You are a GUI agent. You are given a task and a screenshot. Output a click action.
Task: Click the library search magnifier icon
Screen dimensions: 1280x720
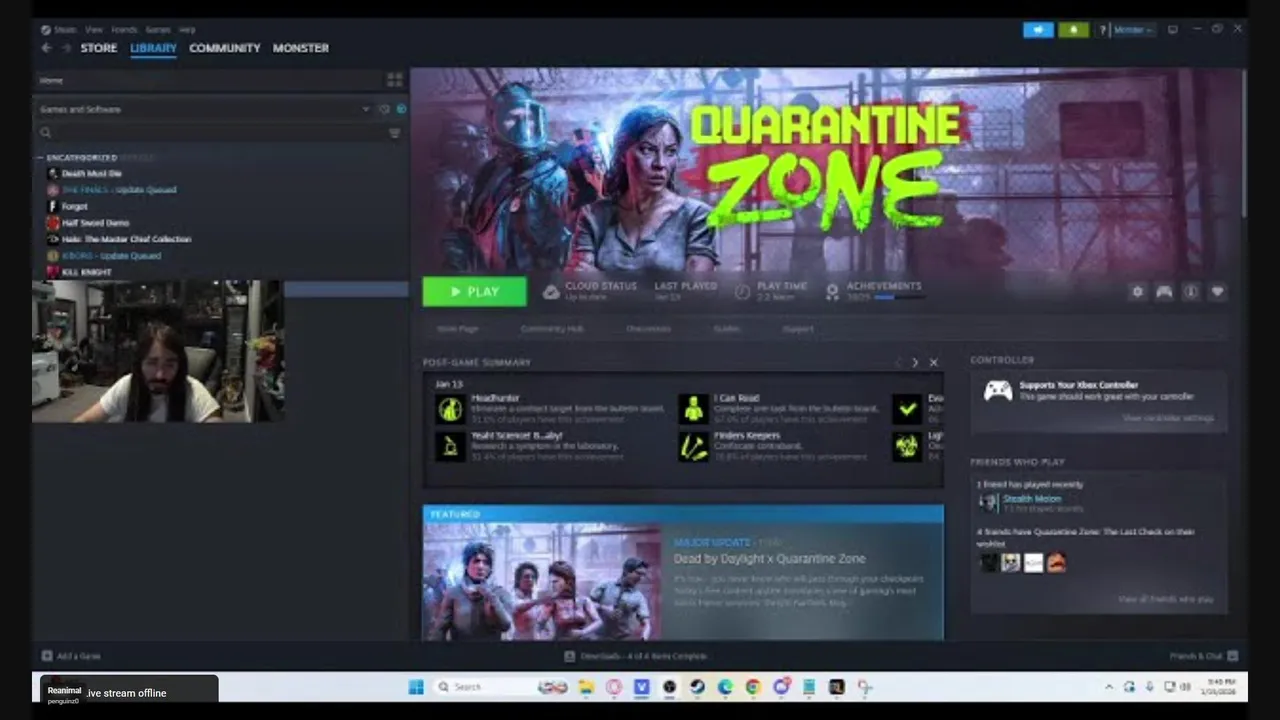click(46, 132)
